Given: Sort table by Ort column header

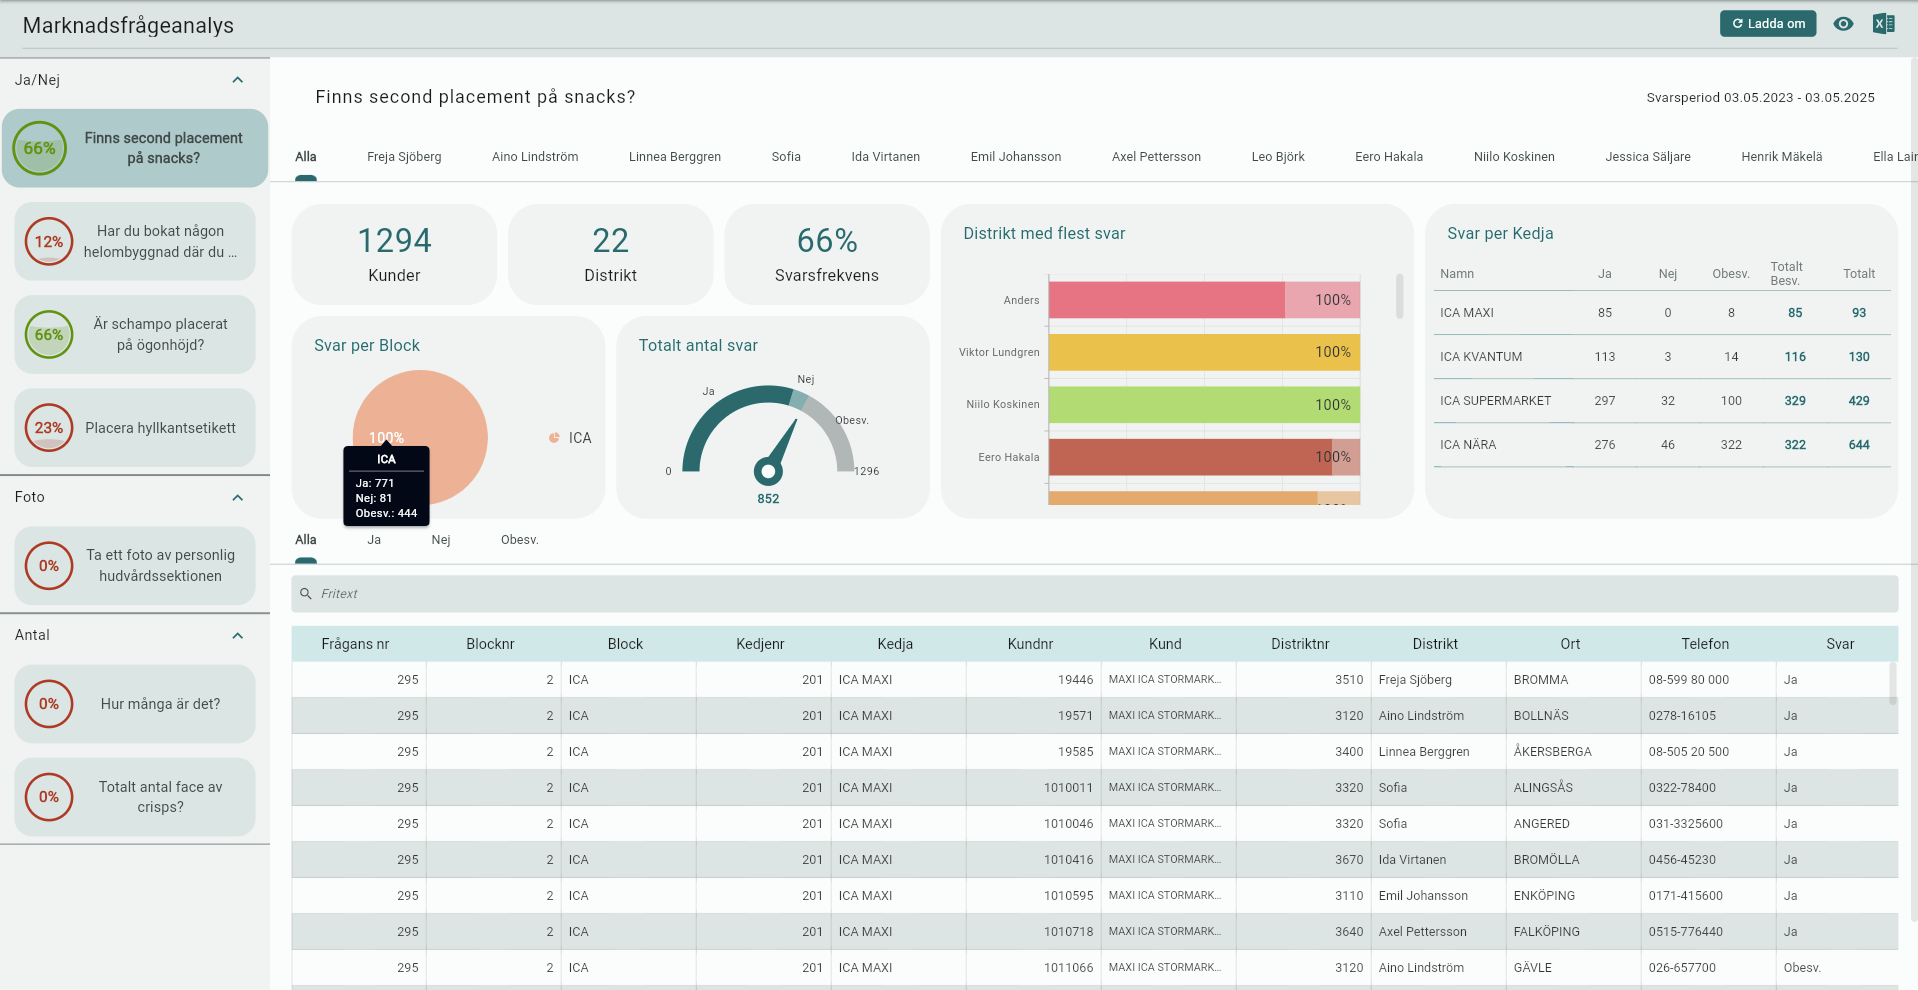Looking at the screenshot, I should click(x=1570, y=644).
